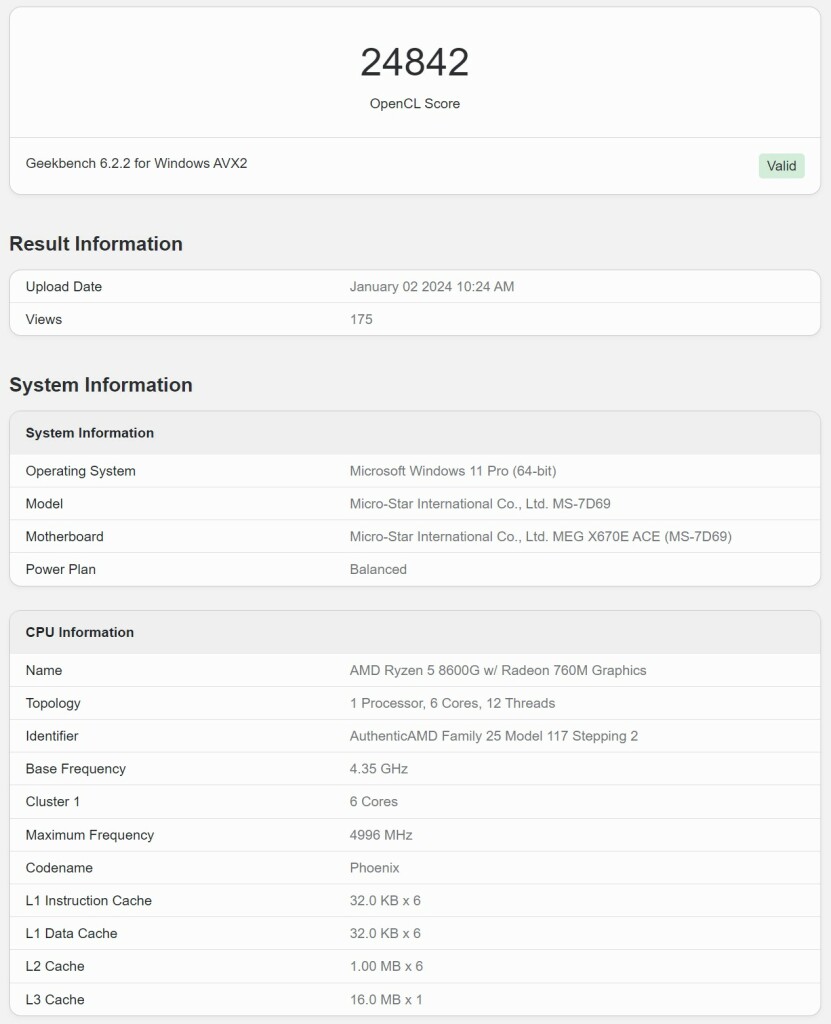Select the "Model" row label
The height and width of the screenshot is (1024, 831).
44,504
